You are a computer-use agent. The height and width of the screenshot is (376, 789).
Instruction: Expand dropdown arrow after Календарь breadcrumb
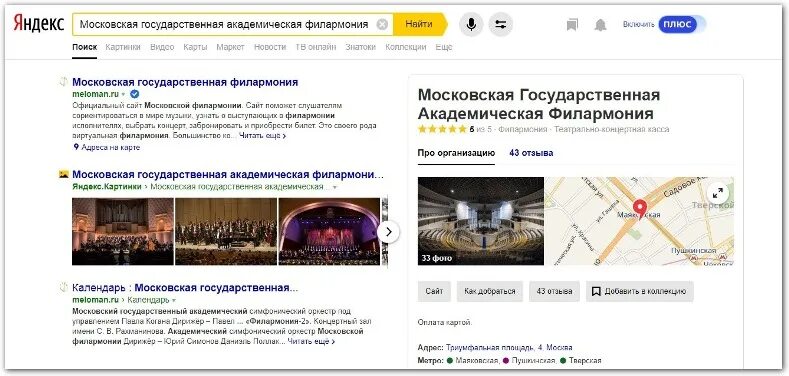click(x=174, y=300)
